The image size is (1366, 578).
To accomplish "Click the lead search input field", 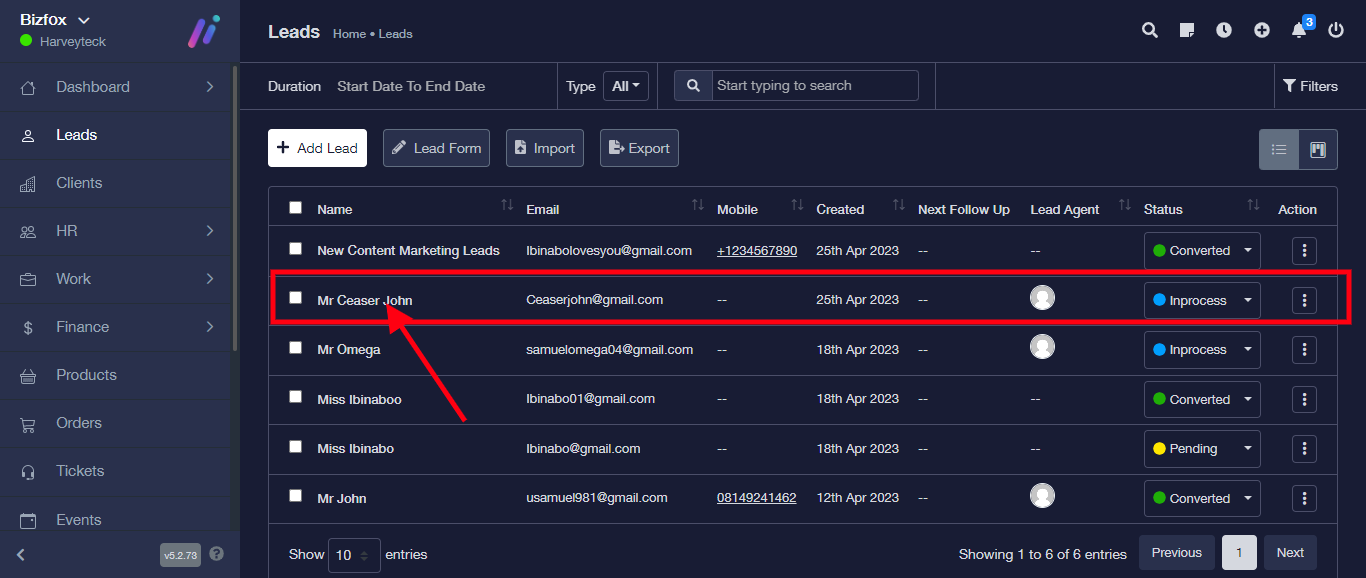I will (x=814, y=86).
